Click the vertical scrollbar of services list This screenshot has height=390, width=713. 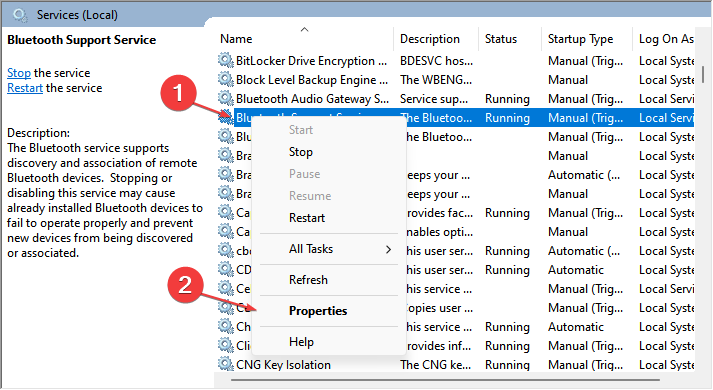[703, 74]
